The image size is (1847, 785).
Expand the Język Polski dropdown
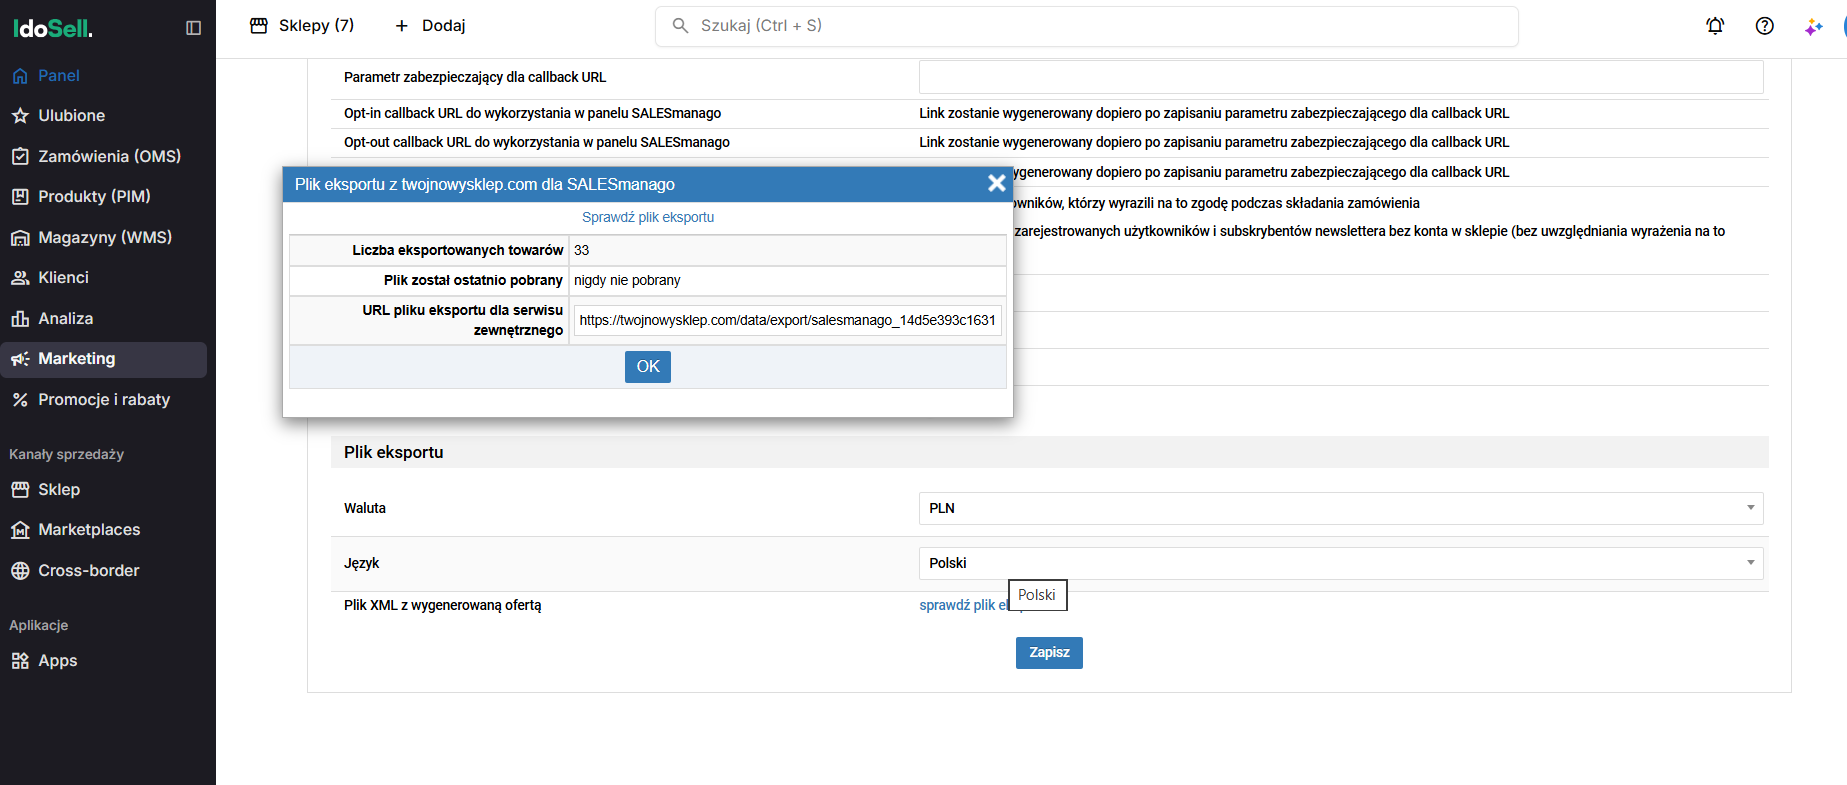pos(1340,563)
